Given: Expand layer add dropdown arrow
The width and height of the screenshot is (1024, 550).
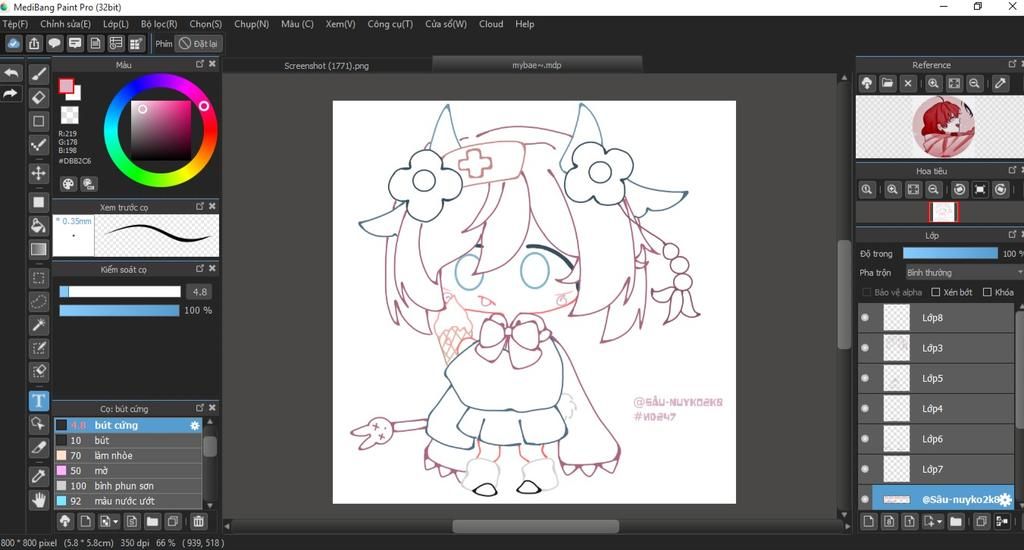Looking at the screenshot, I should point(940,522).
